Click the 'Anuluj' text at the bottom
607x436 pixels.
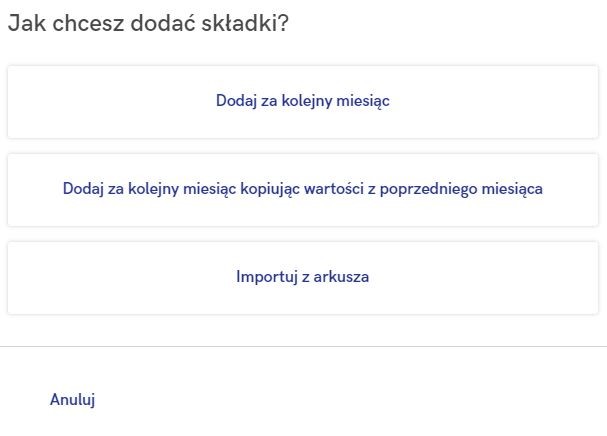click(72, 400)
